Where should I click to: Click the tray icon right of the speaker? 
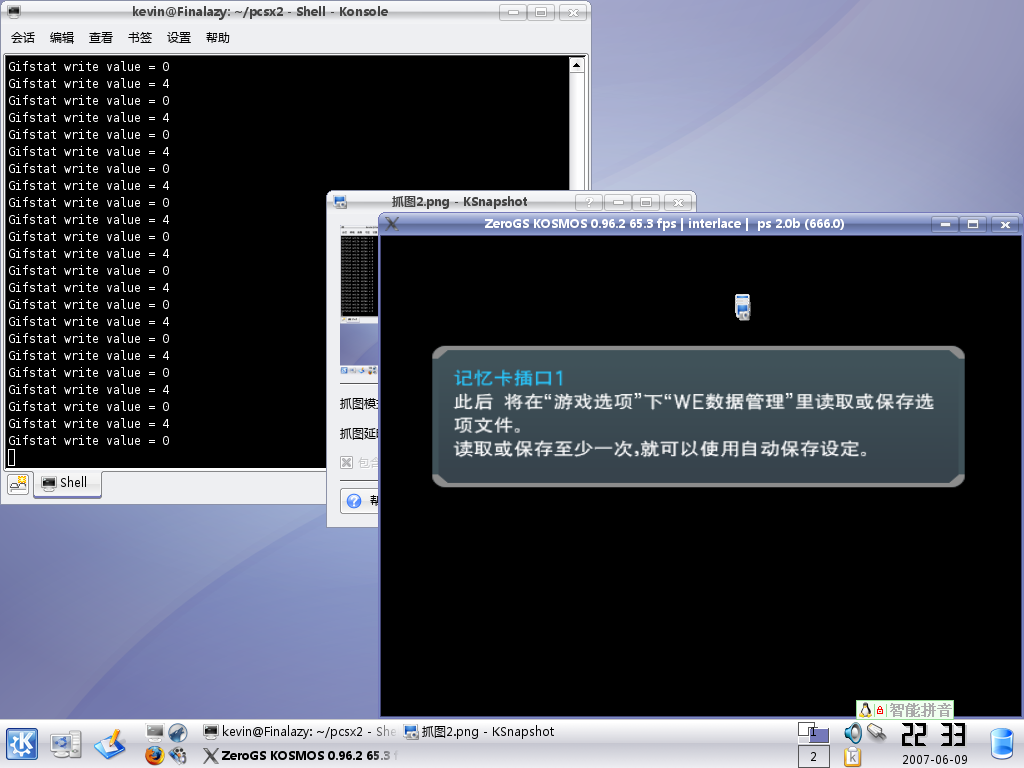(876, 733)
